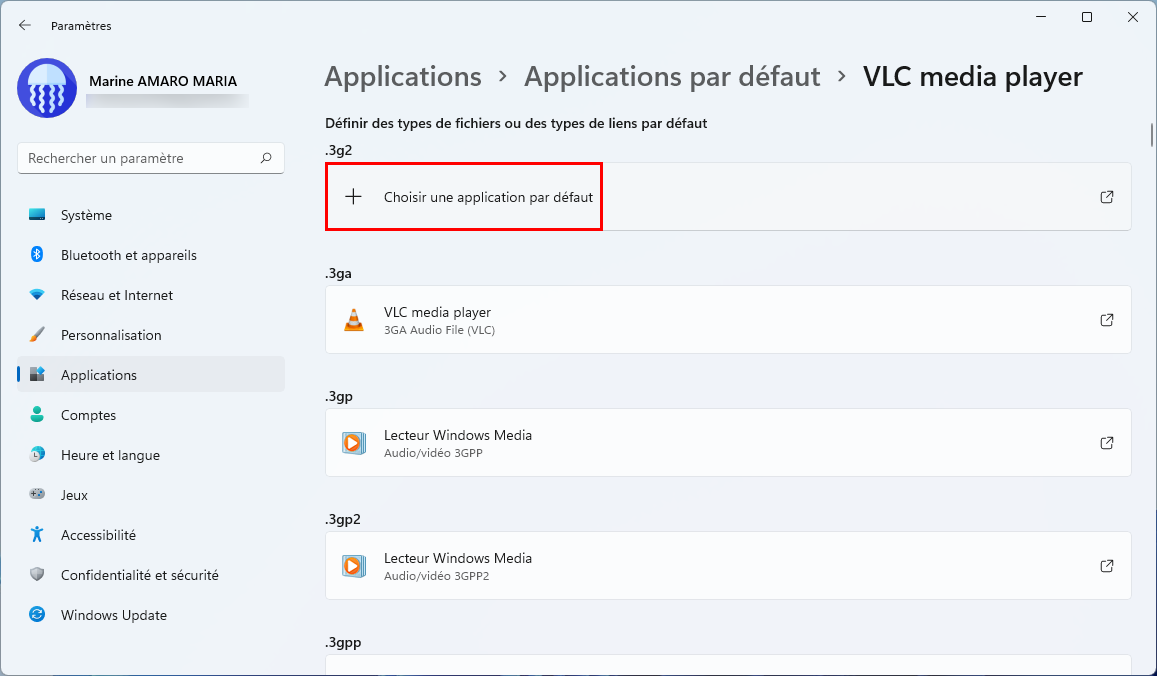Image resolution: width=1157 pixels, height=676 pixels.
Task: Go back with the arrow icon
Action: (24, 25)
